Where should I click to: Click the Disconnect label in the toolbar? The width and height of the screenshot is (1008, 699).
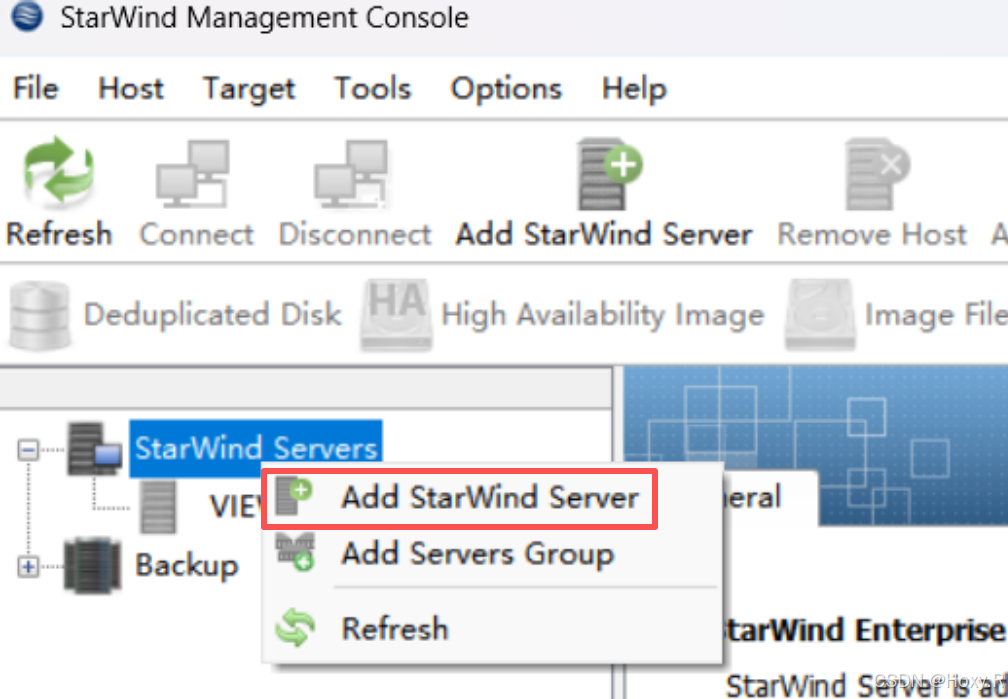(x=355, y=234)
